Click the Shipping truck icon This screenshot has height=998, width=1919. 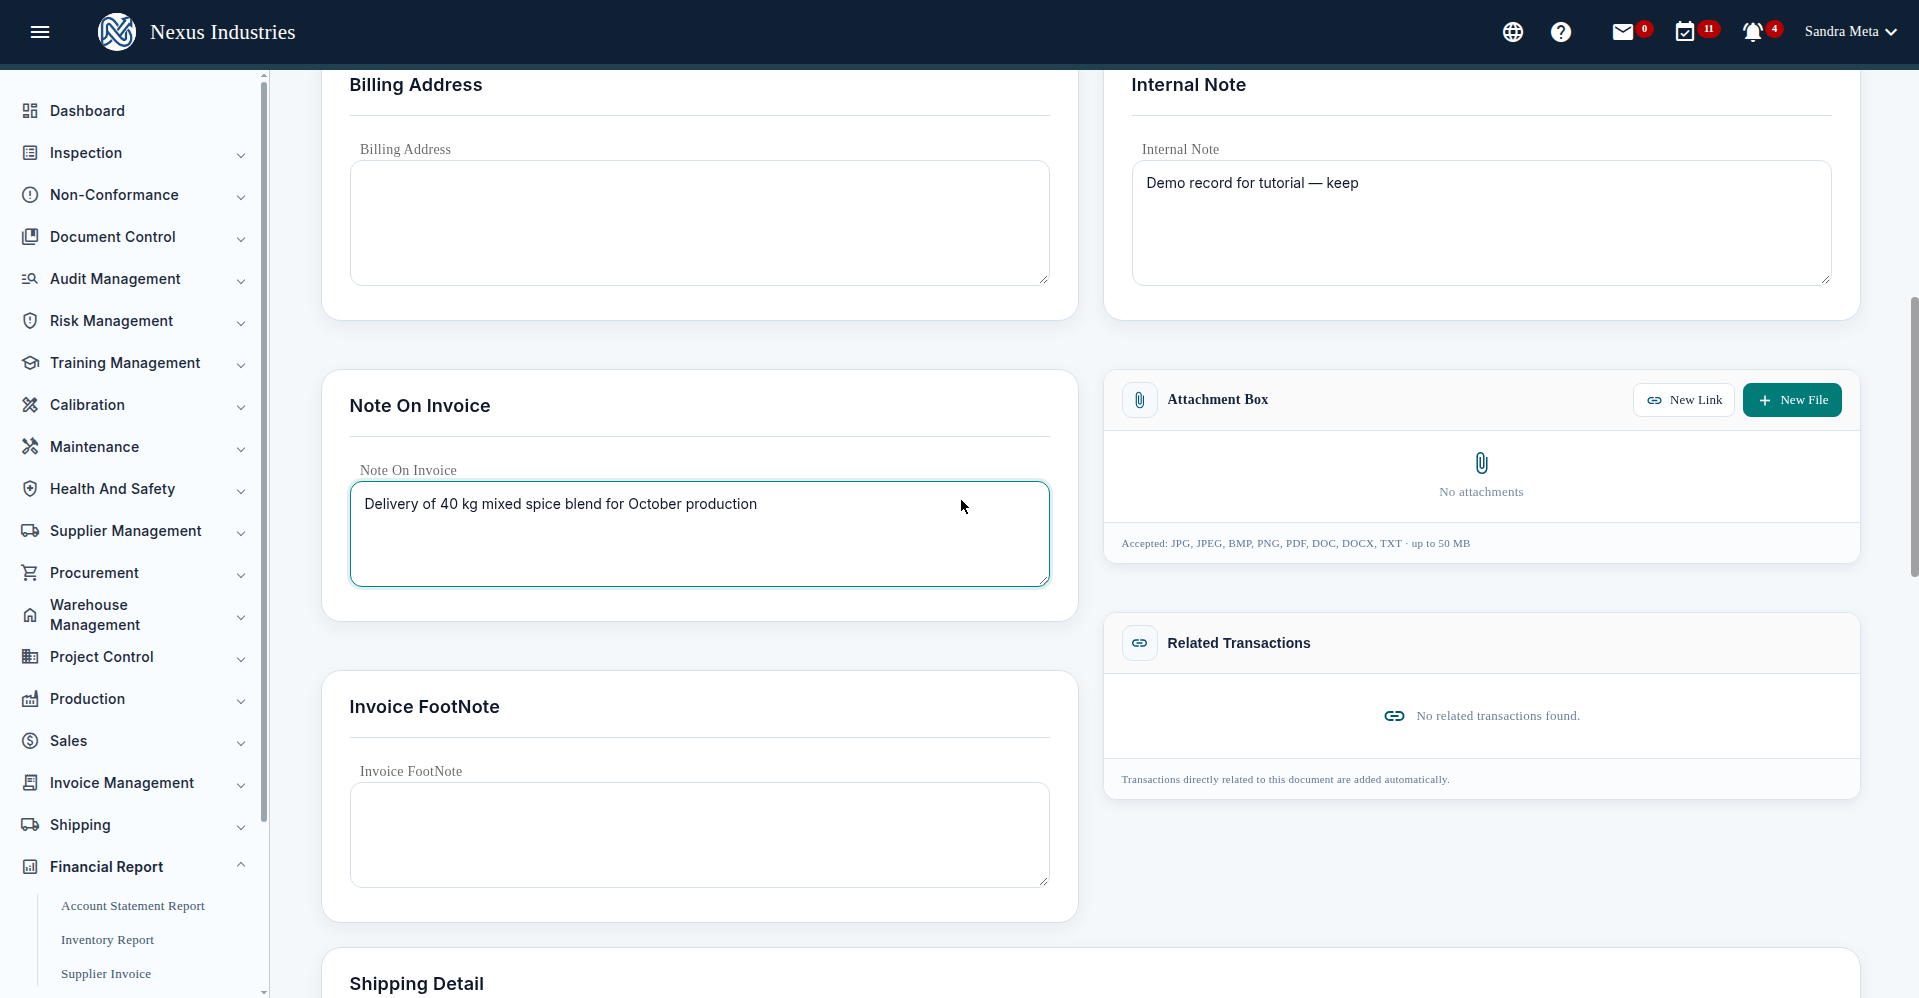pos(30,825)
